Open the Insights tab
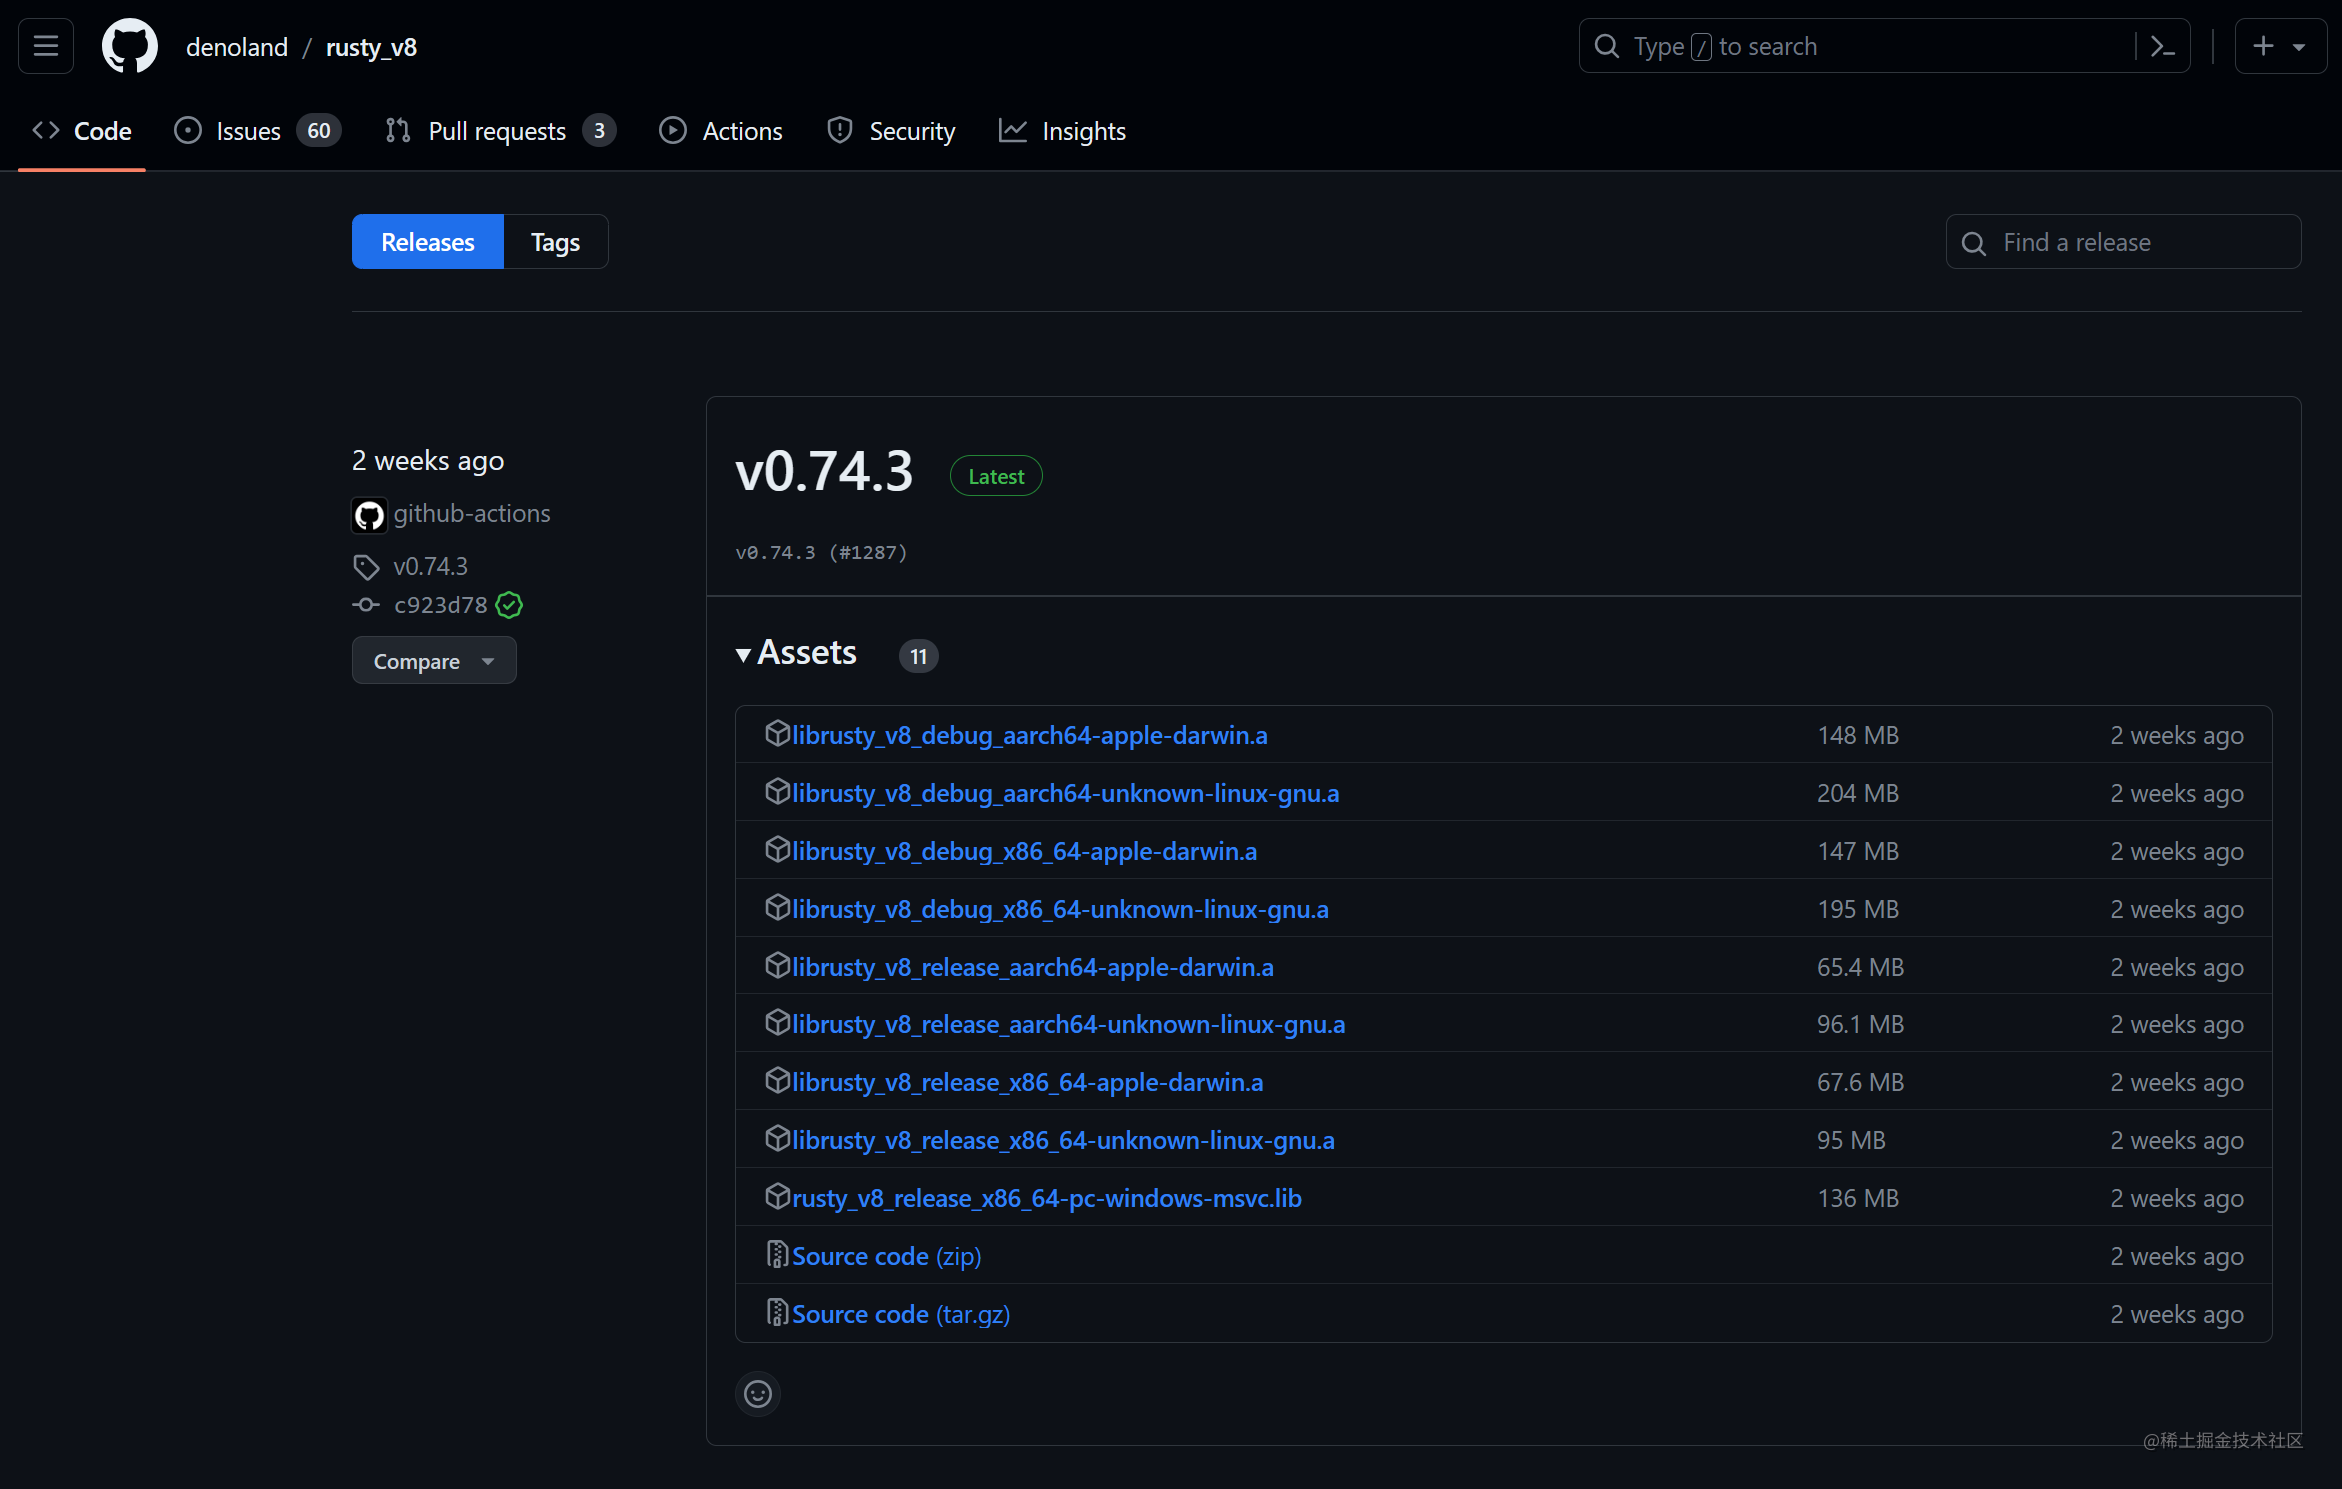 pos(1083,131)
